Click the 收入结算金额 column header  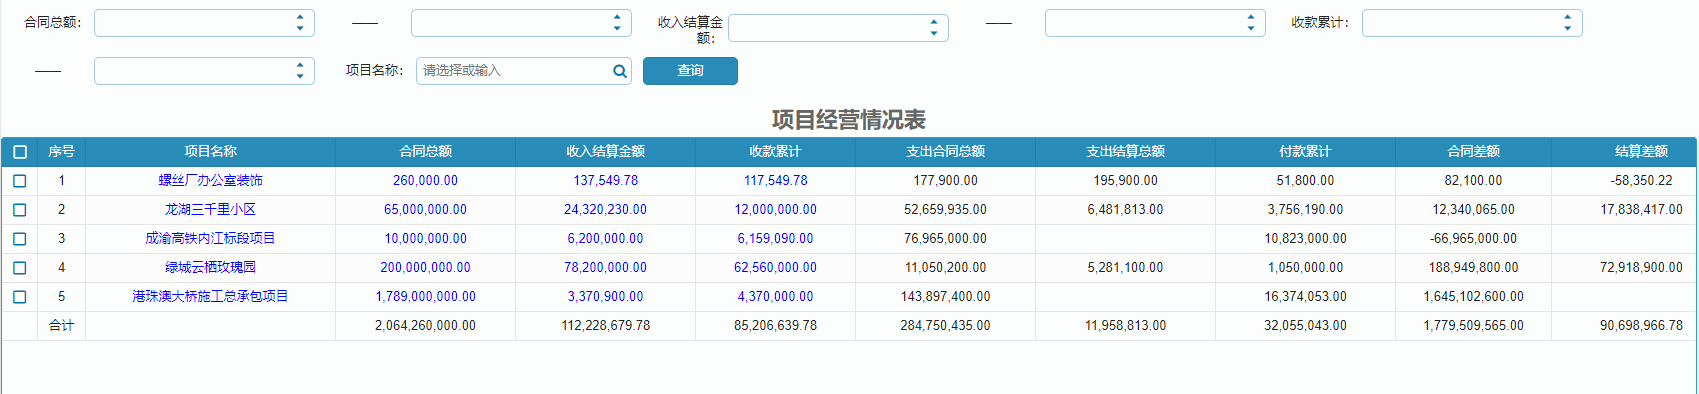[605, 152]
